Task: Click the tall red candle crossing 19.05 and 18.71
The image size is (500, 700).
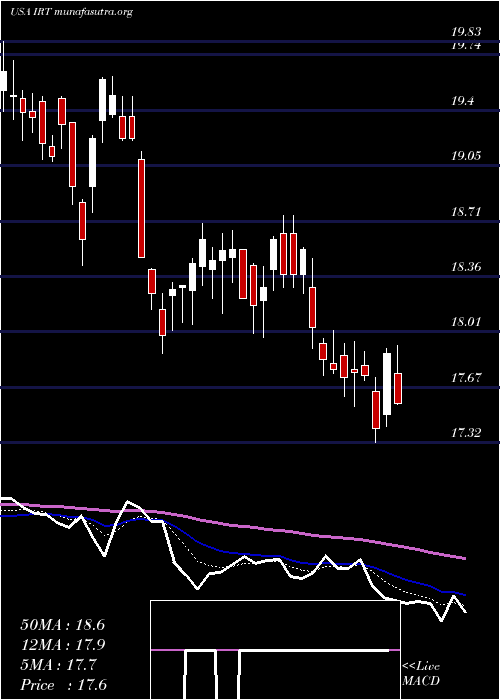Action: coord(141,208)
